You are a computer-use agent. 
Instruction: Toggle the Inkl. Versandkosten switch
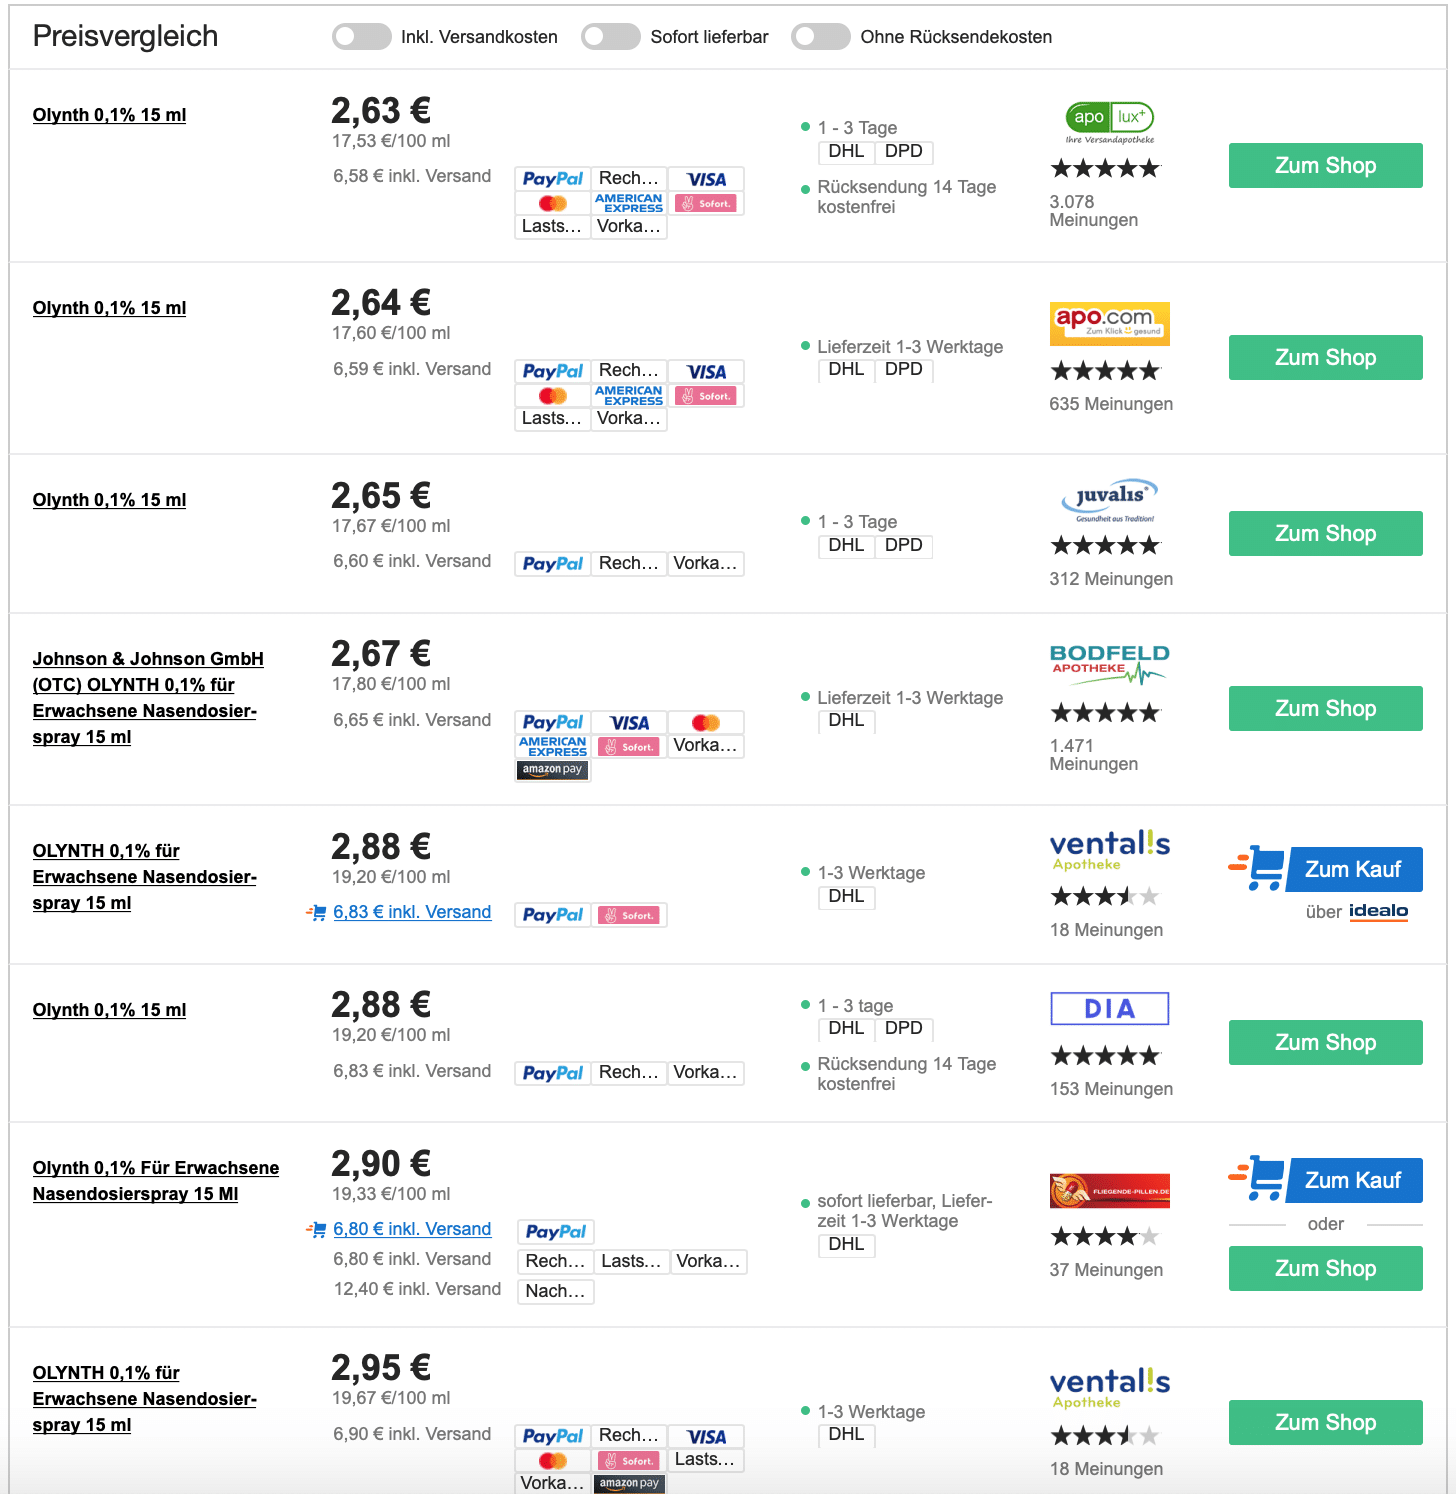(361, 37)
